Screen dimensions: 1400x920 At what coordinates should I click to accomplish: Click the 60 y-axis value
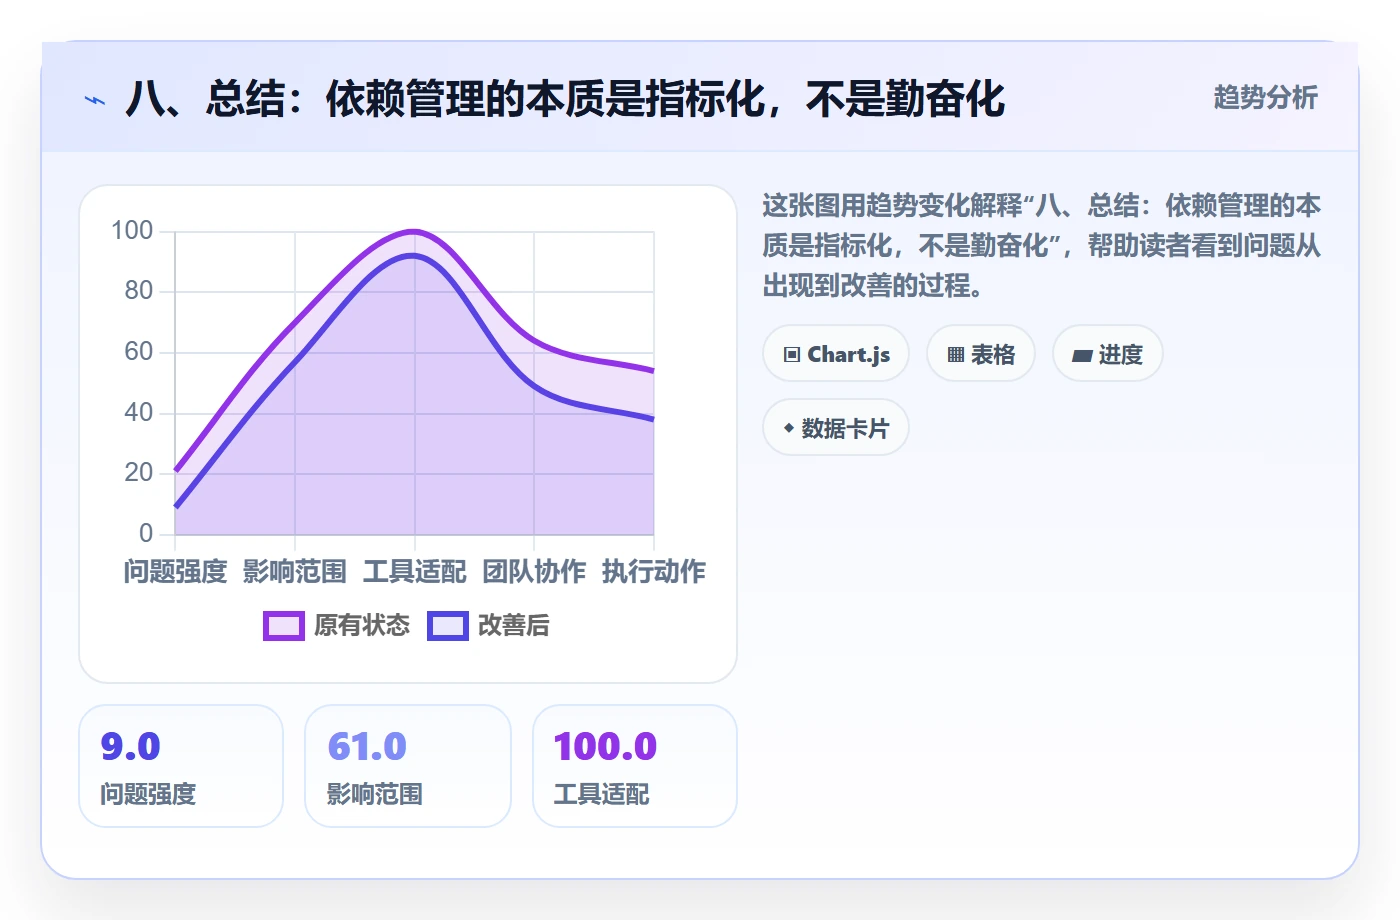point(139,352)
